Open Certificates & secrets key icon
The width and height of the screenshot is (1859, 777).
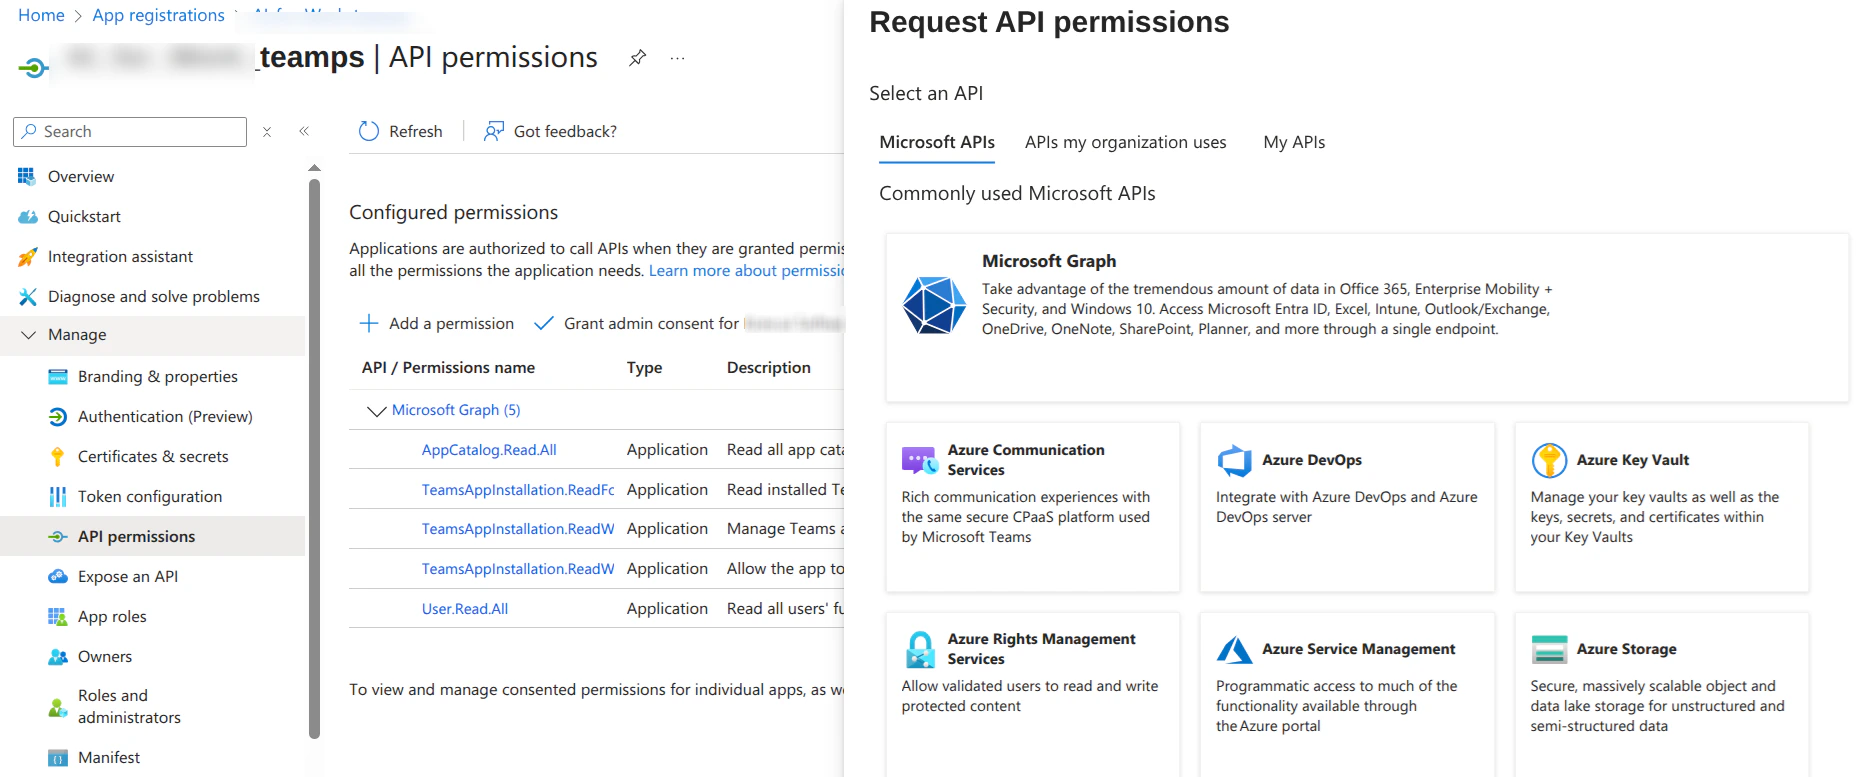[58, 457]
